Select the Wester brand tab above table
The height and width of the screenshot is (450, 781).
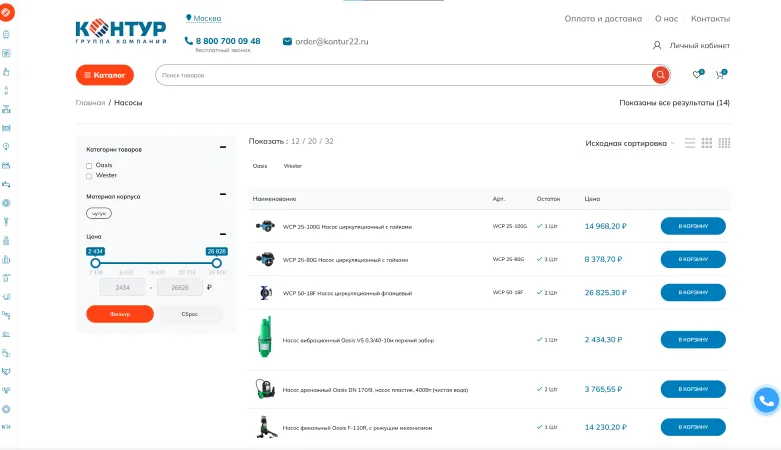(293, 166)
